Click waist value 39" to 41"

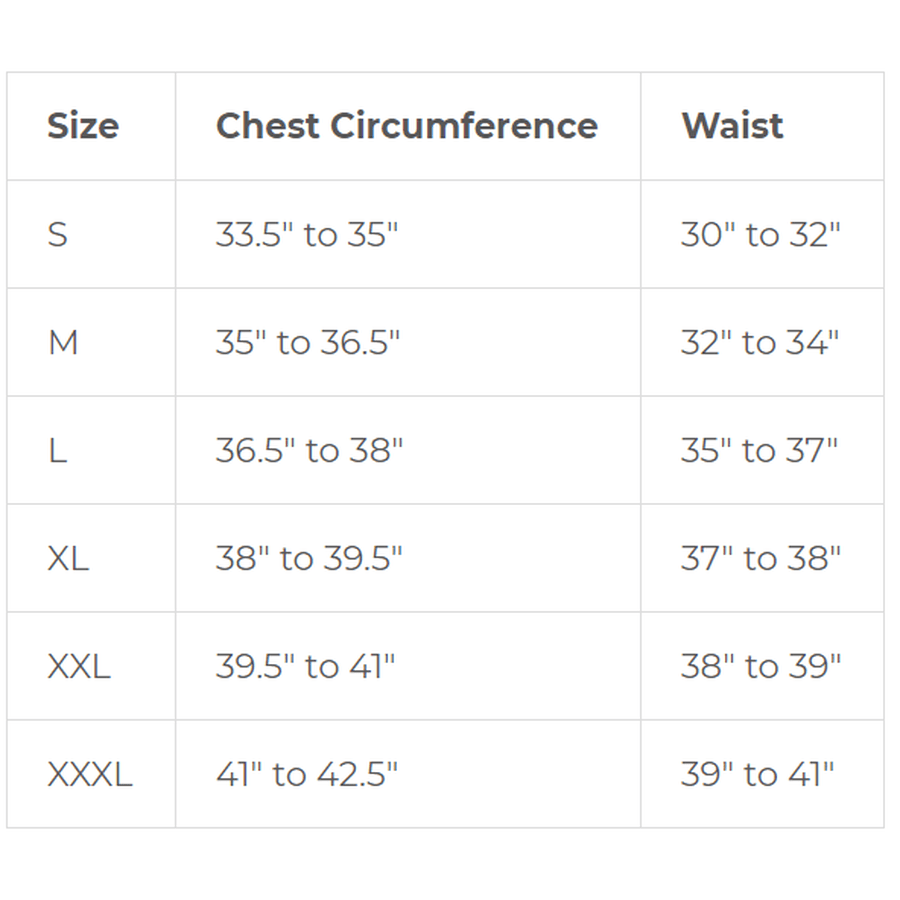click(757, 774)
